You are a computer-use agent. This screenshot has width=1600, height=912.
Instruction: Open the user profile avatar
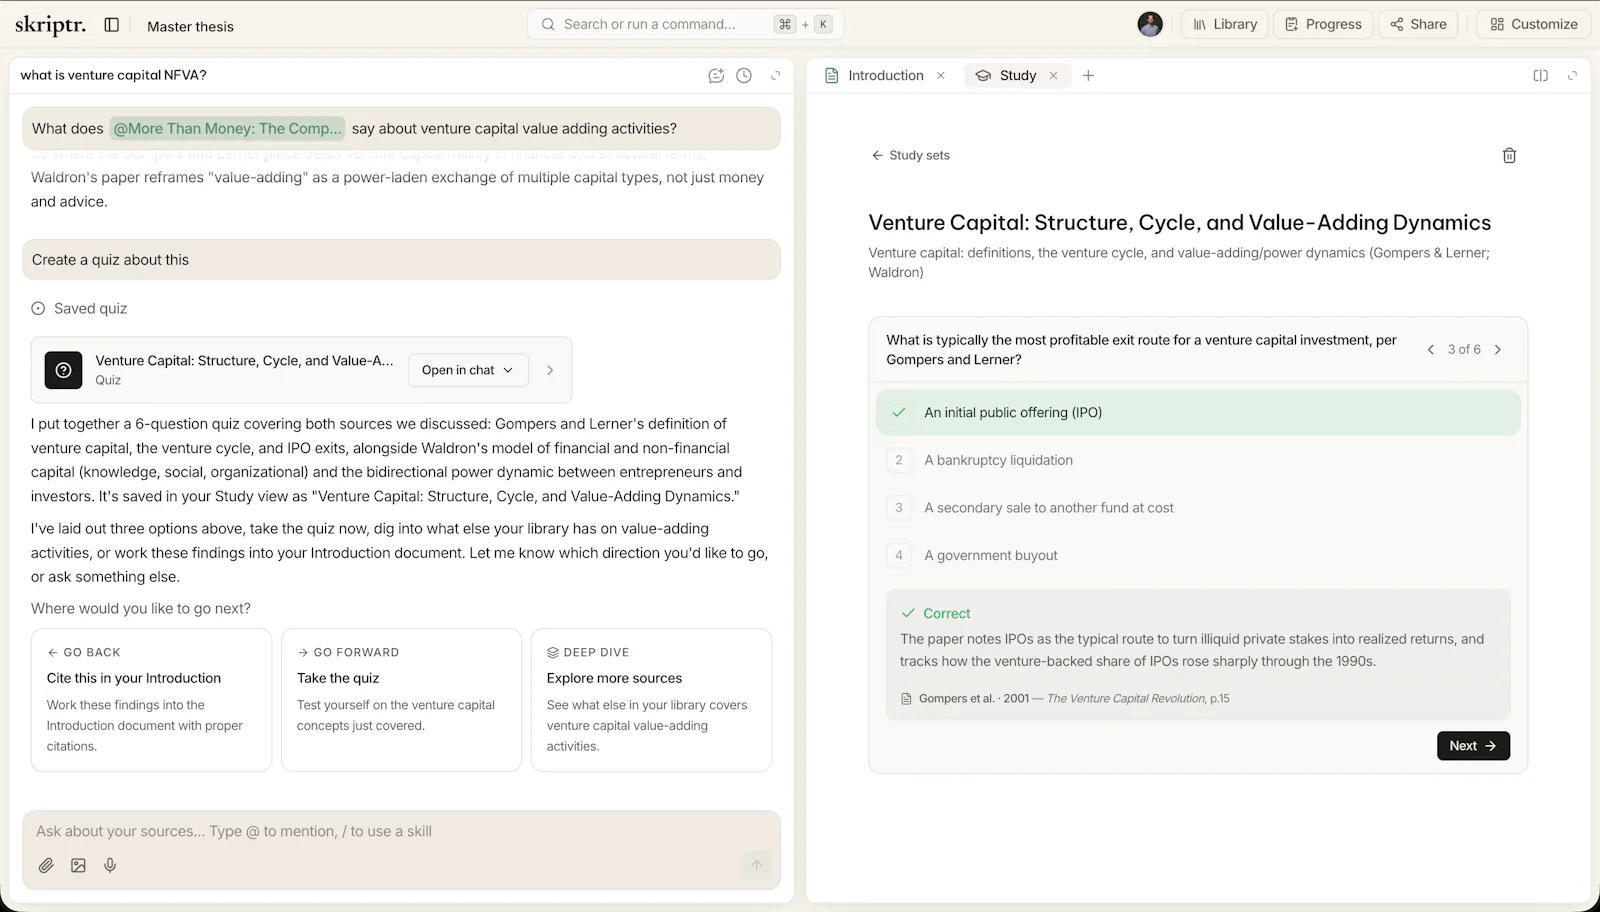(1150, 24)
